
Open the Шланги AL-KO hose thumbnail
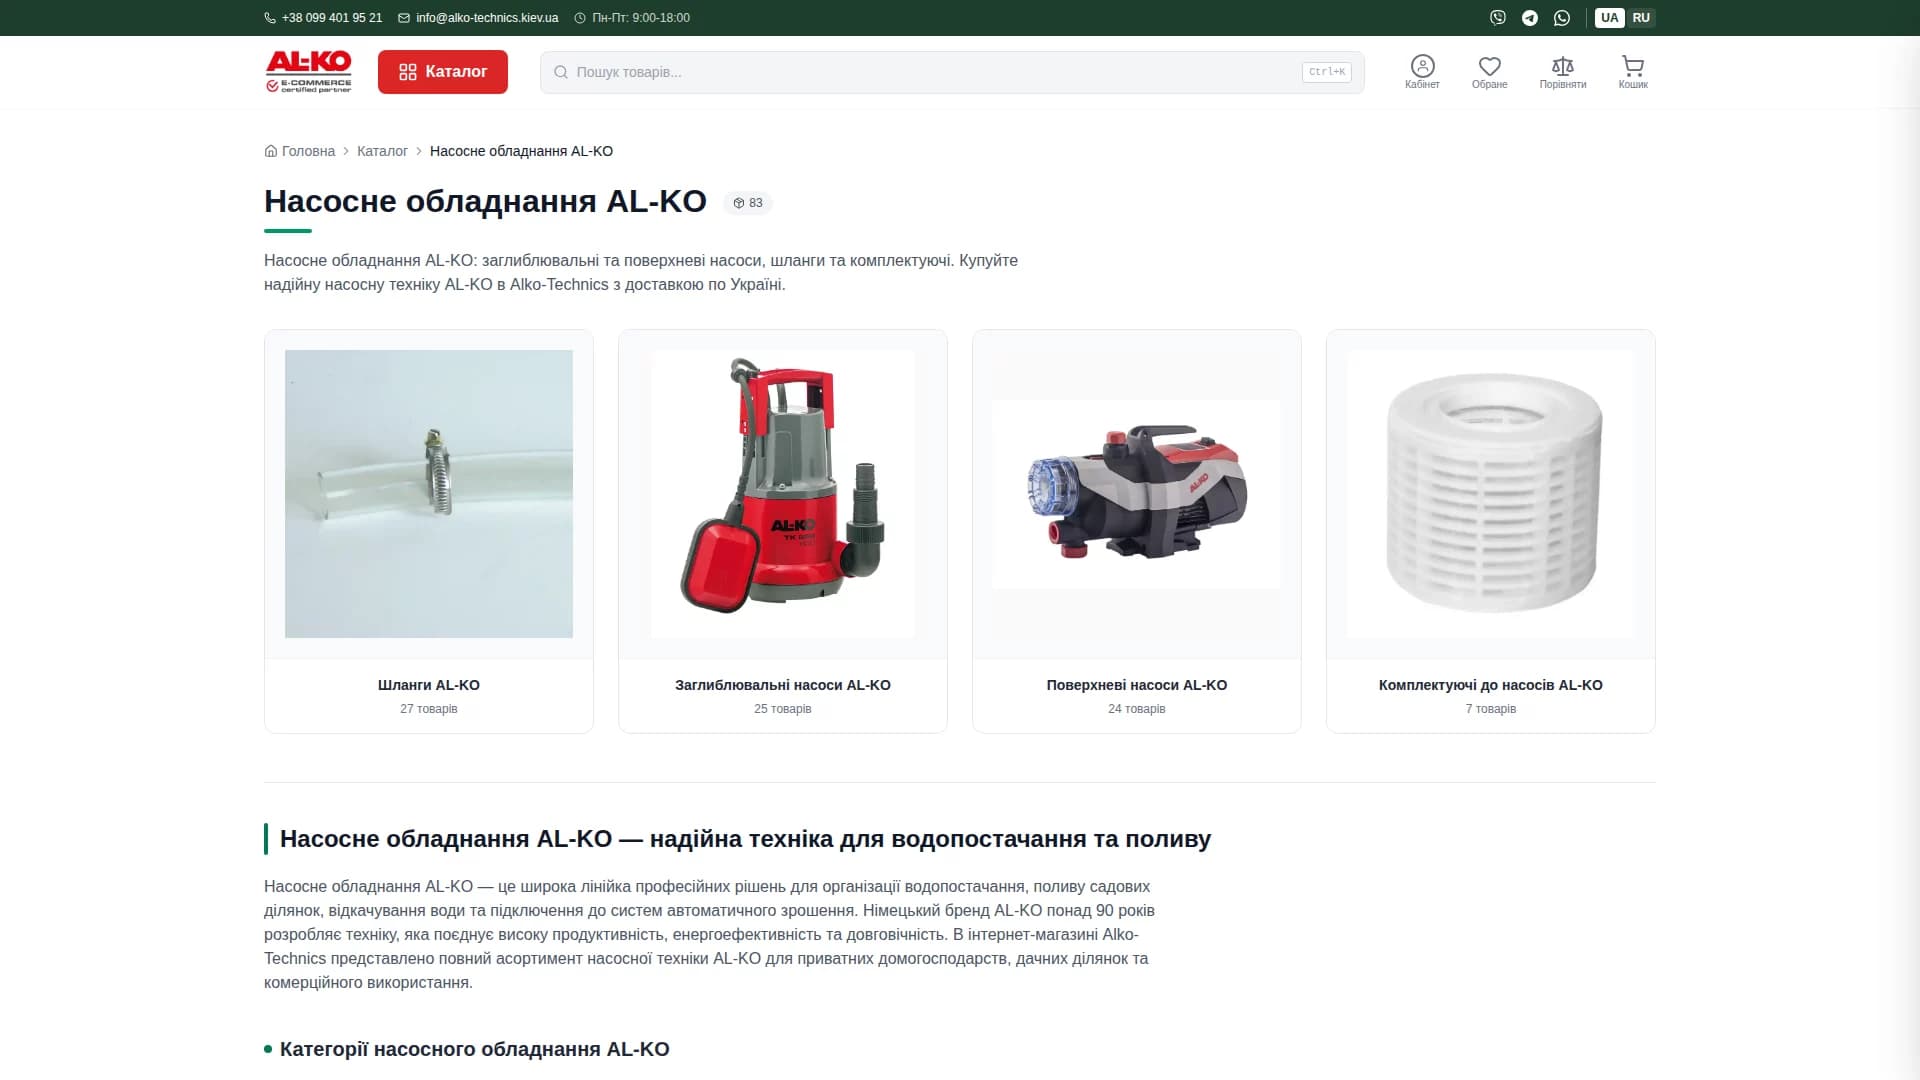coord(429,494)
